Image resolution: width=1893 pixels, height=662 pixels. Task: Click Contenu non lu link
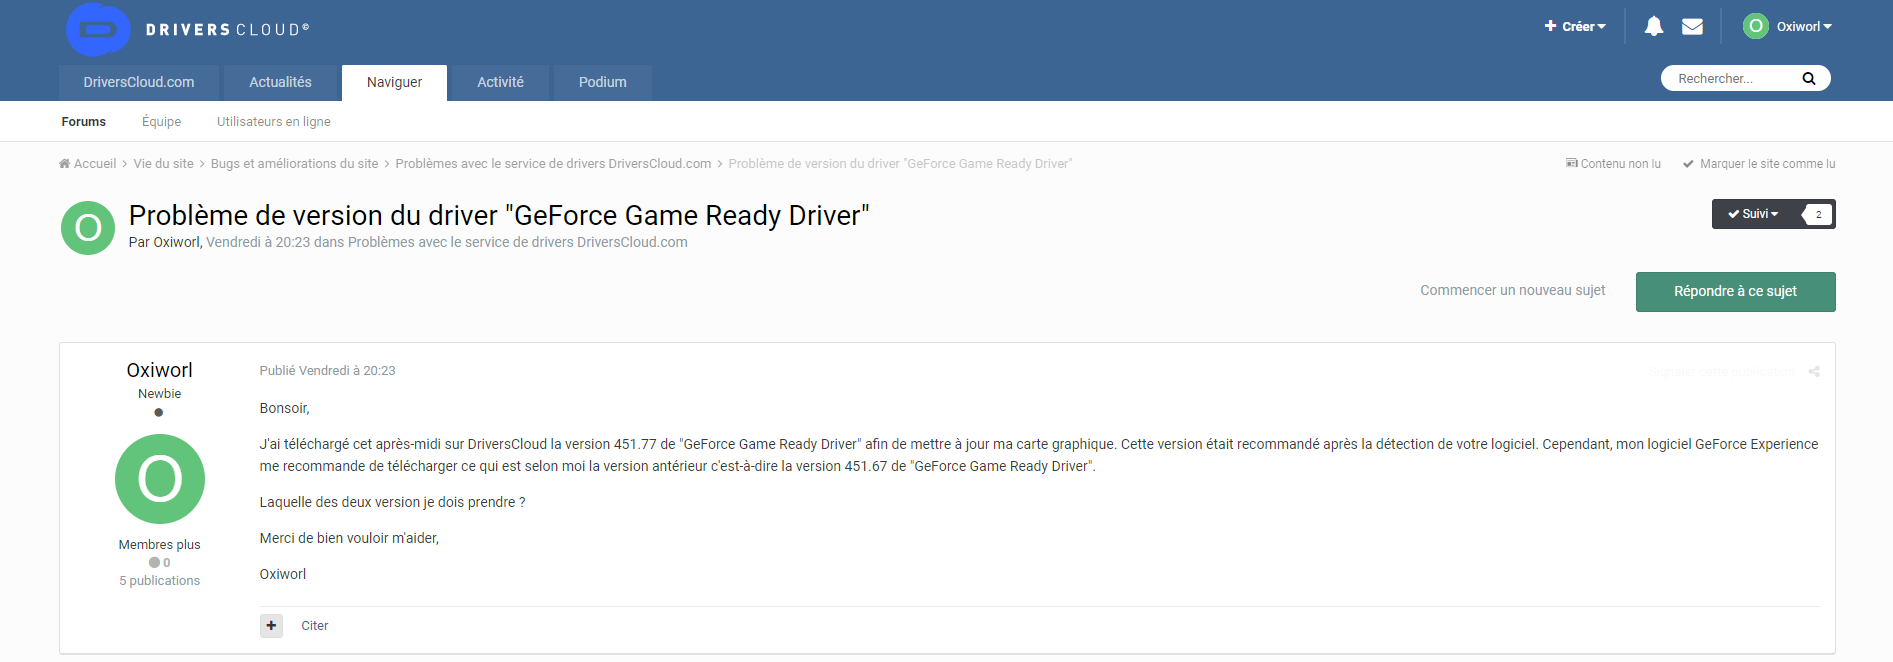(1613, 164)
